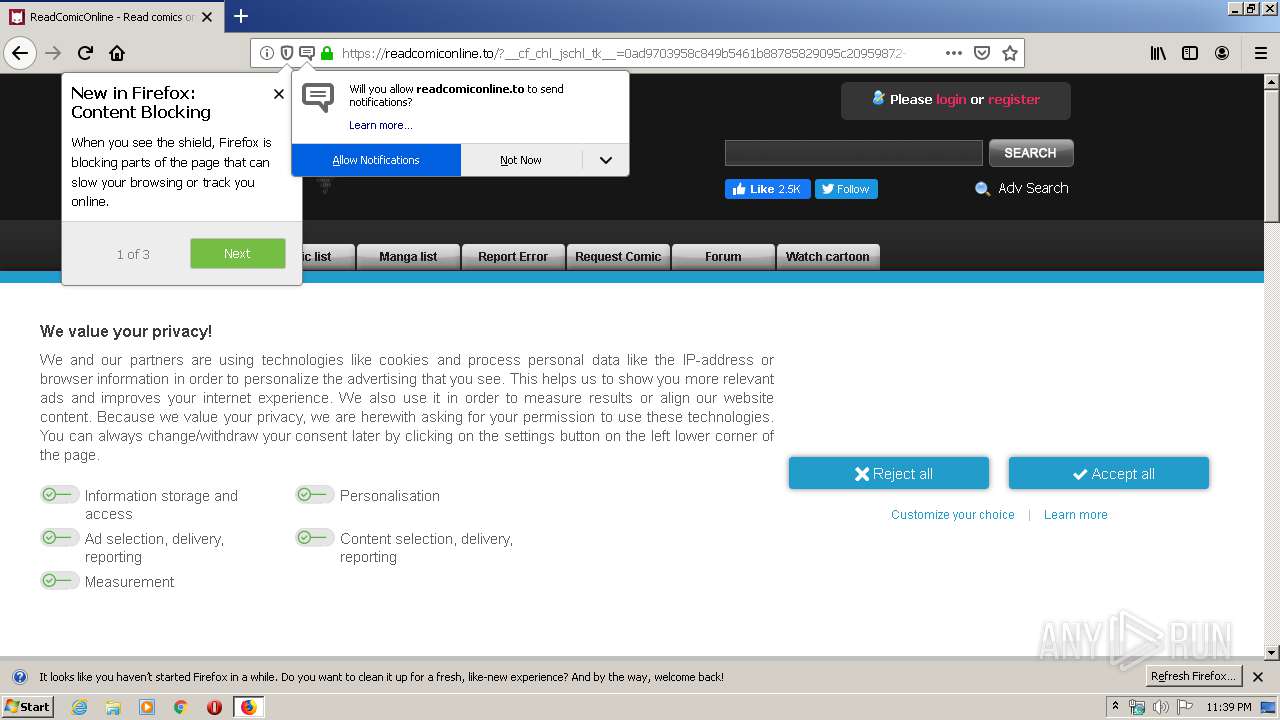Click the forward navigation arrow

[53, 53]
